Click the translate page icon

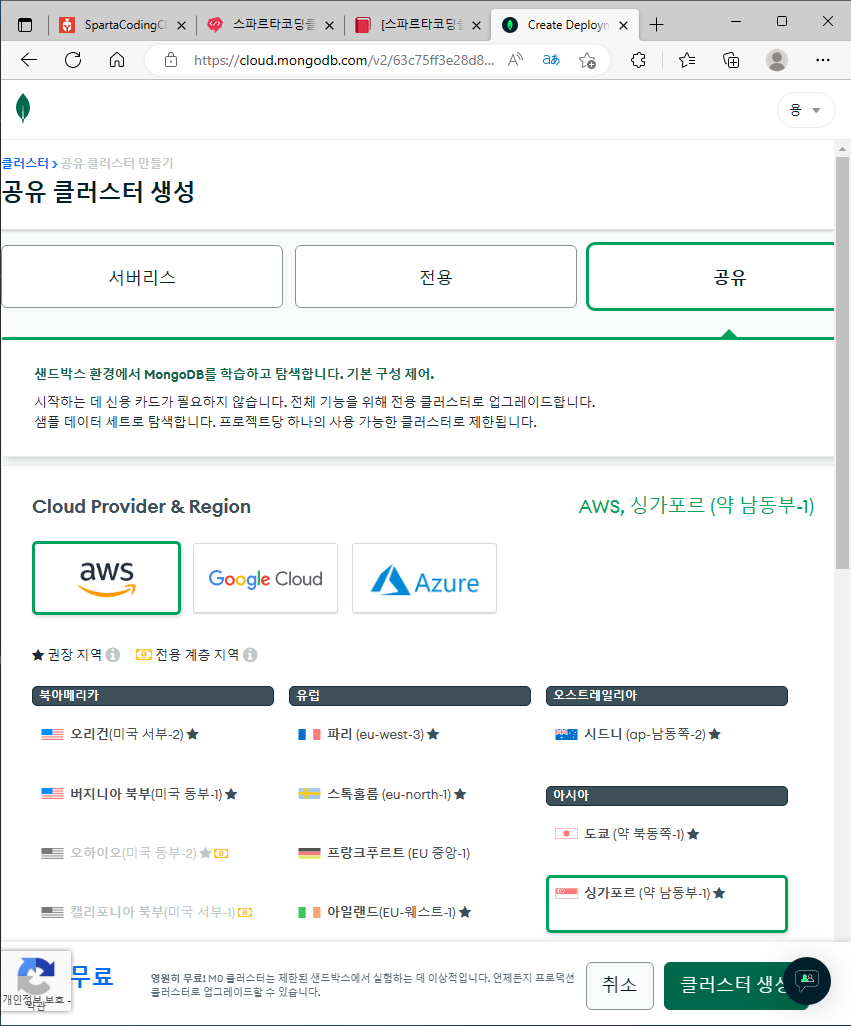tap(551, 60)
